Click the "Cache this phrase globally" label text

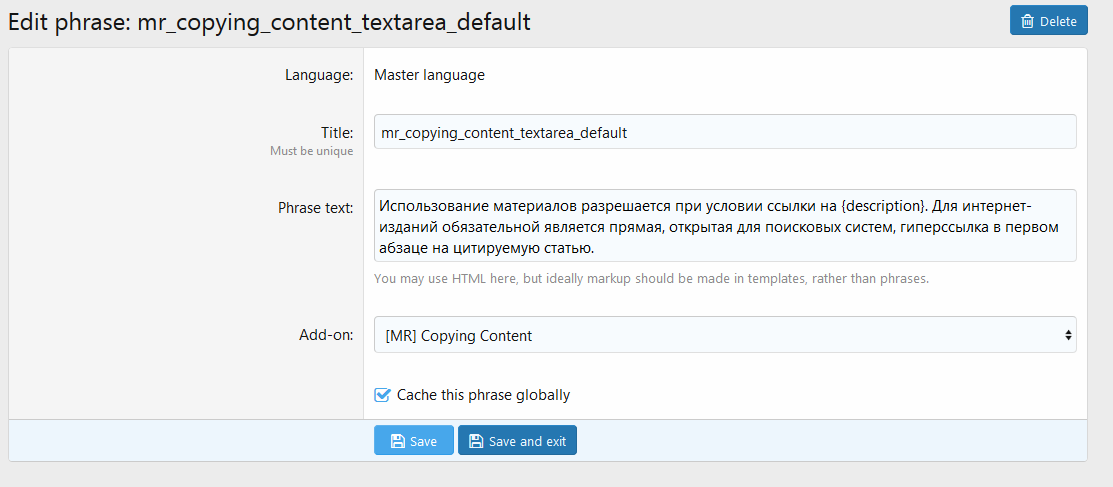point(483,395)
